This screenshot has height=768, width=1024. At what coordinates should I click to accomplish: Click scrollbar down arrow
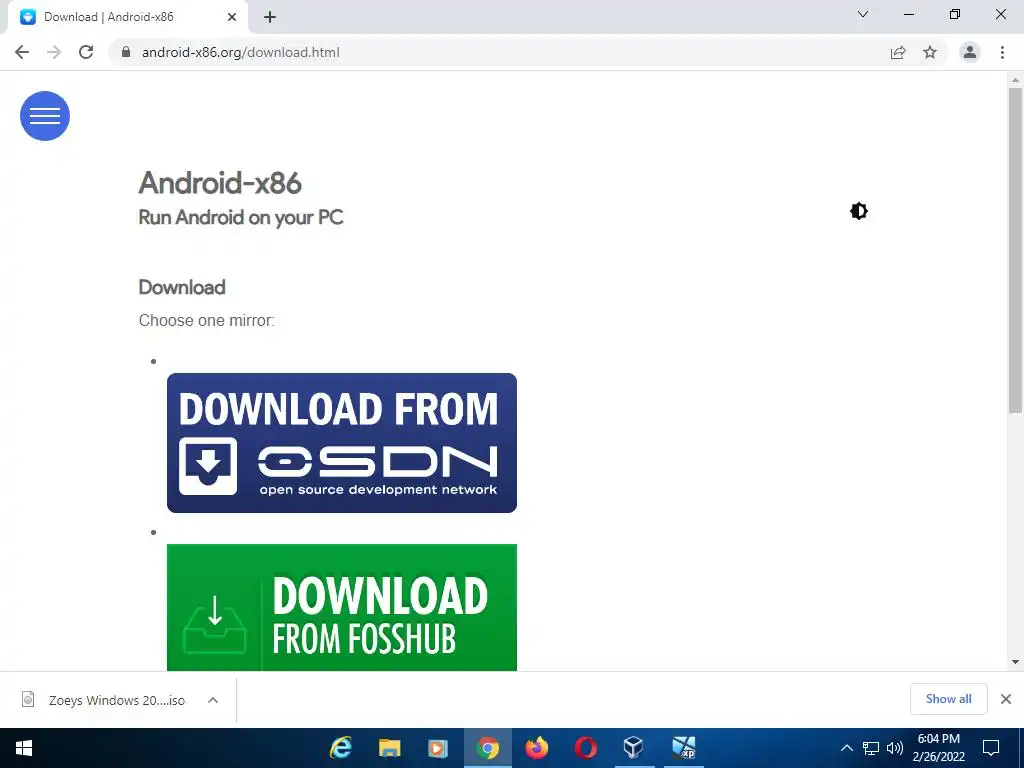tap(1015, 662)
